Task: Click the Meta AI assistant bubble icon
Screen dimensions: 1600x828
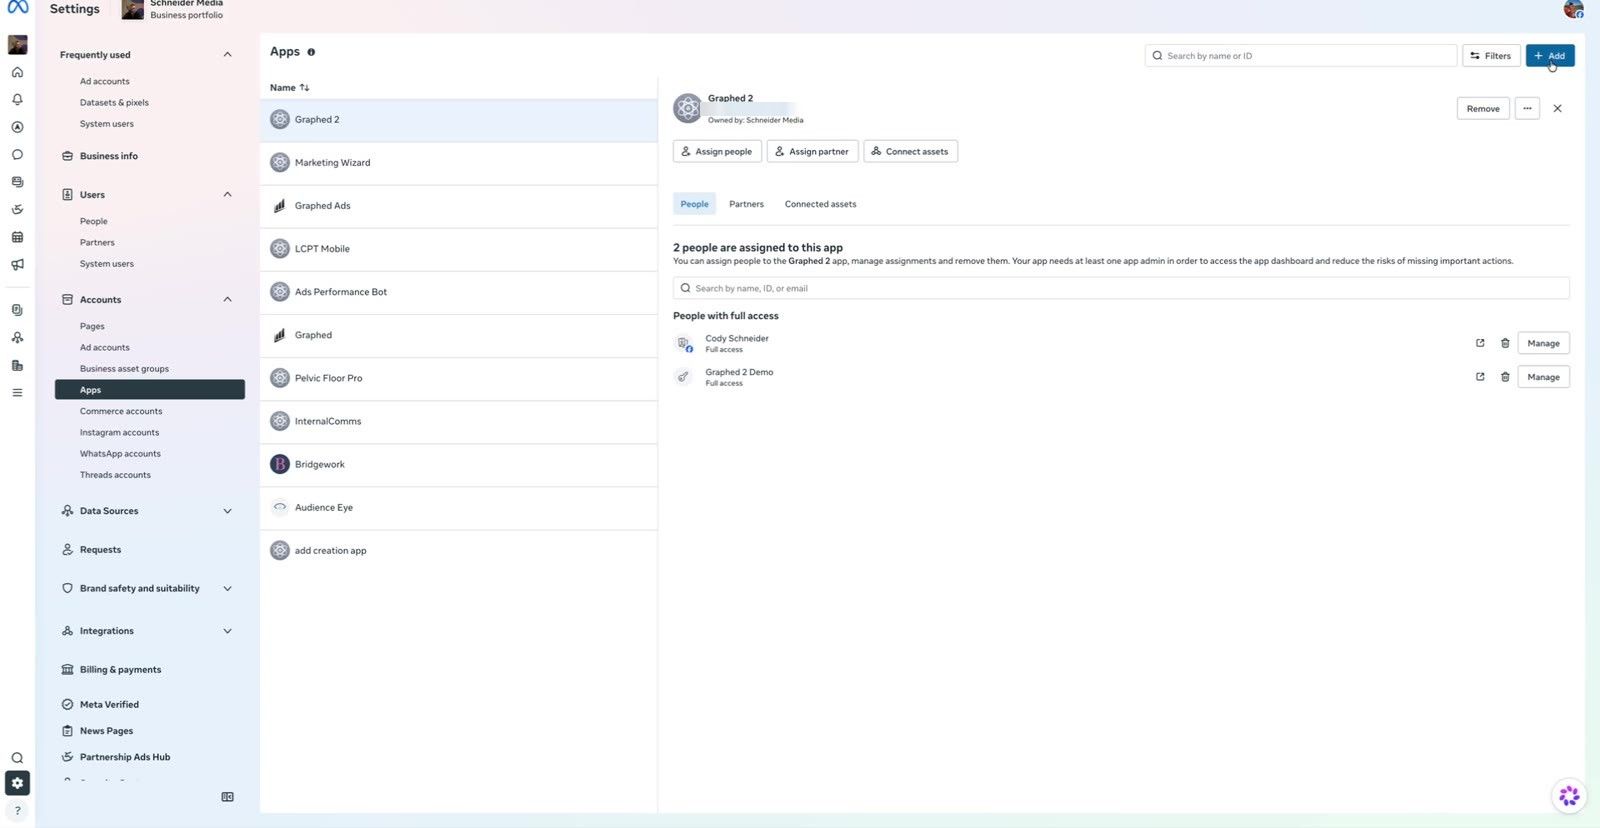Action: pyautogui.click(x=1569, y=796)
